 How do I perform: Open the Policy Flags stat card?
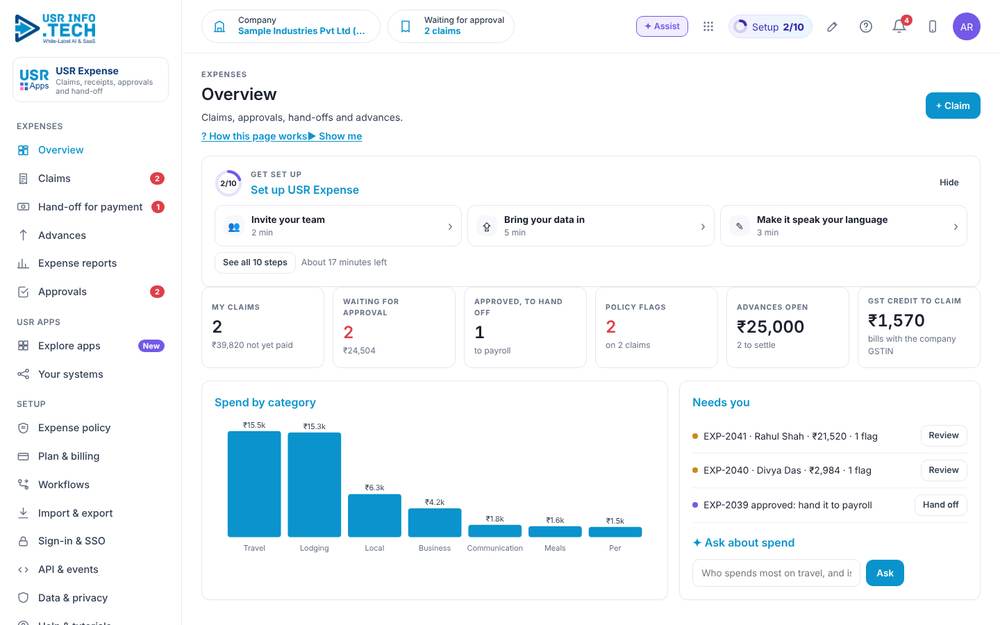pos(656,327)
